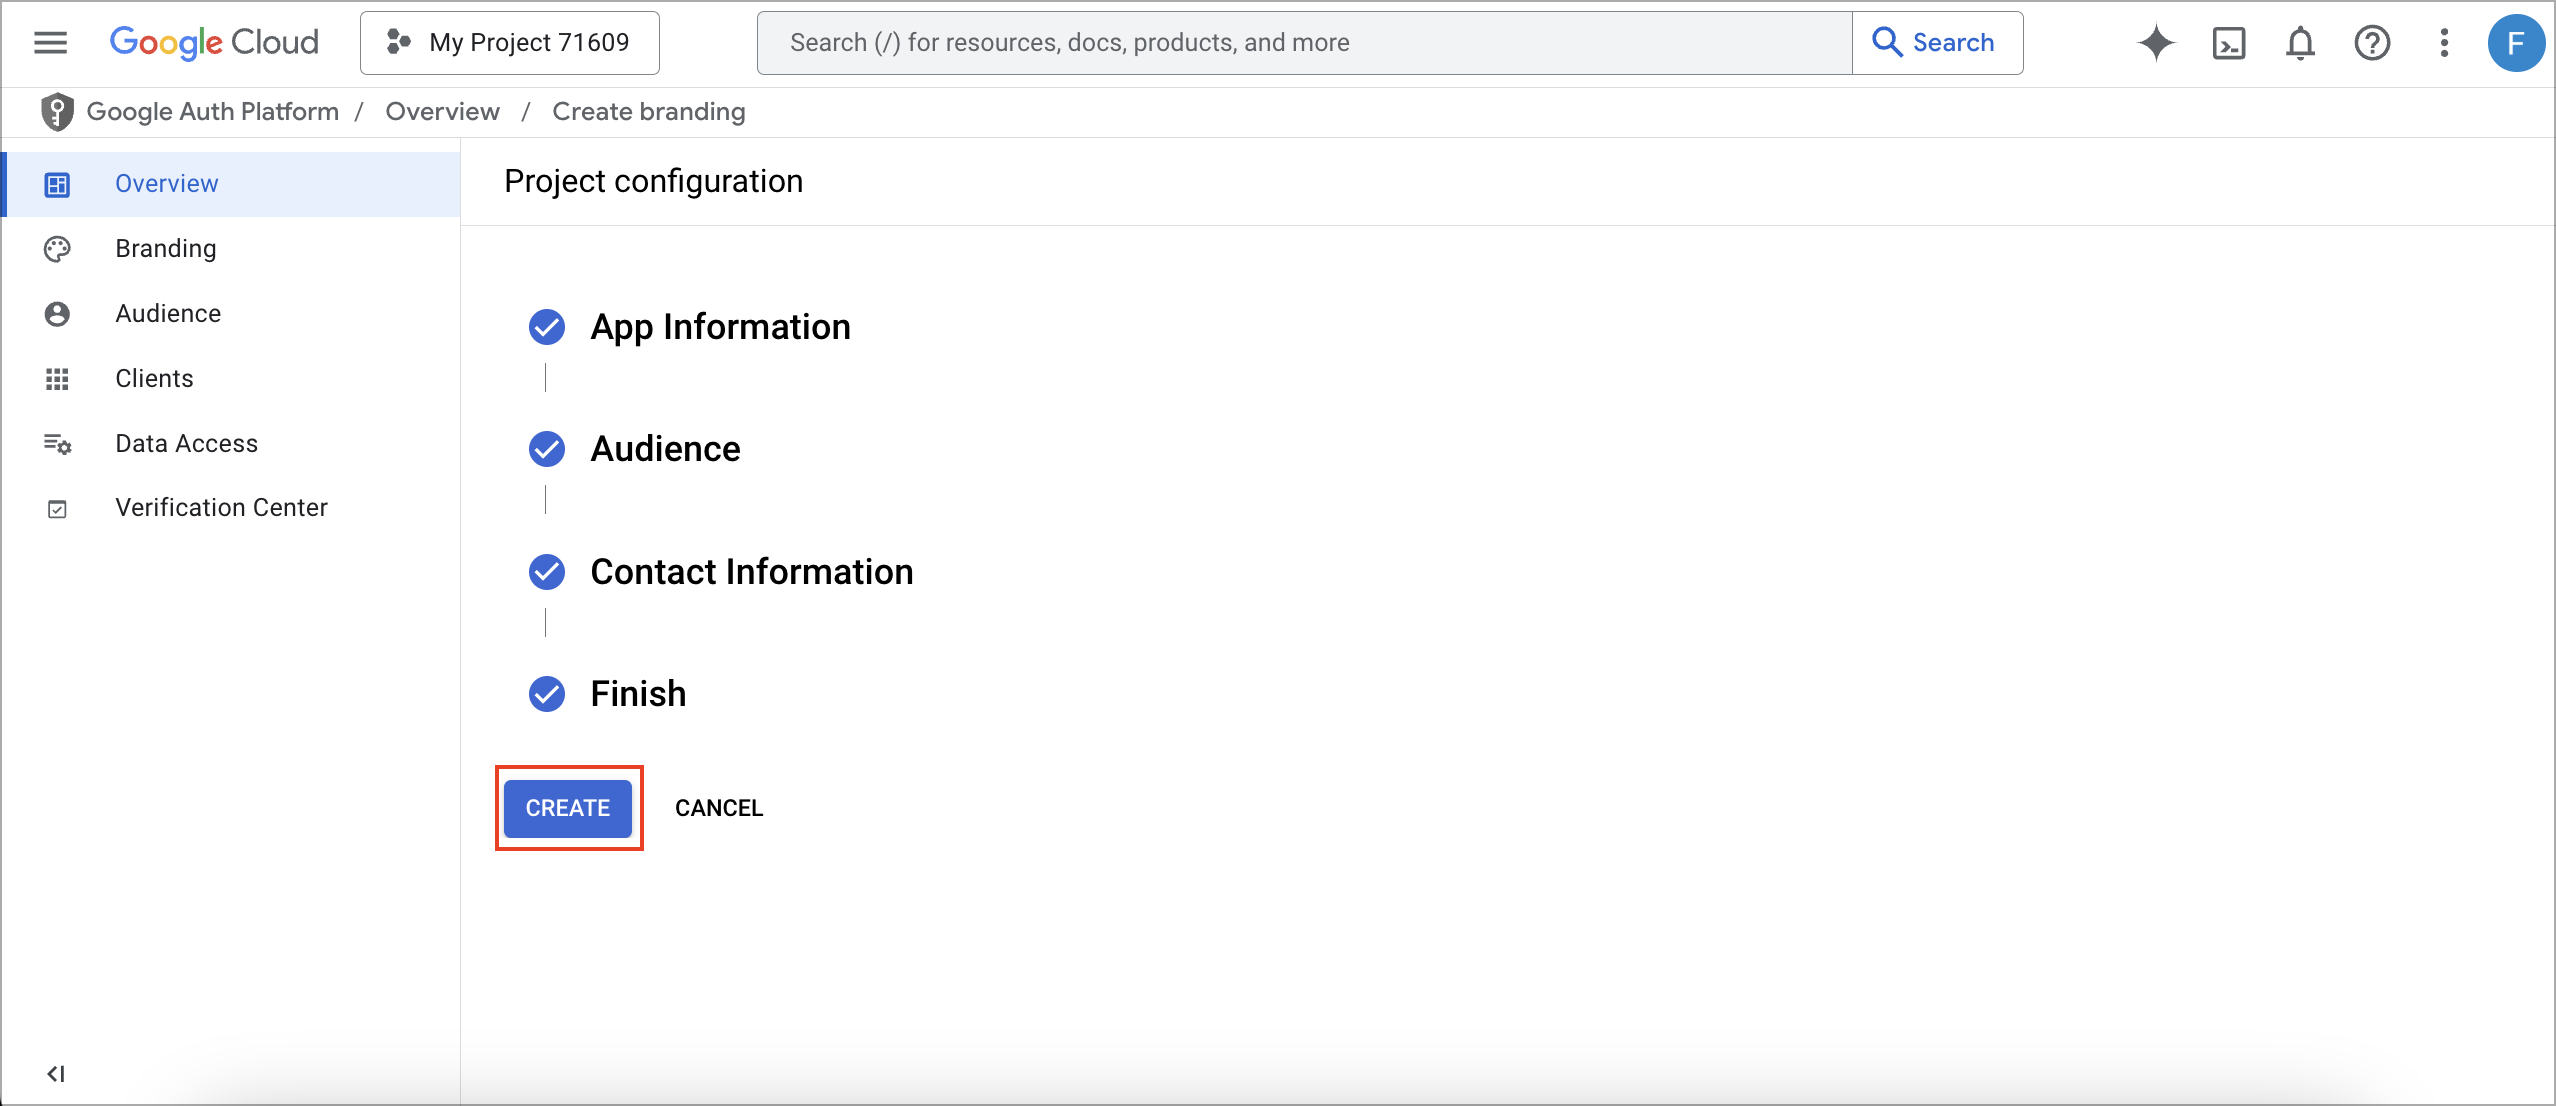Viewport: 2556px width, 1106px height.
Task: Expand the Contact Information step
Action: point(751,572)
